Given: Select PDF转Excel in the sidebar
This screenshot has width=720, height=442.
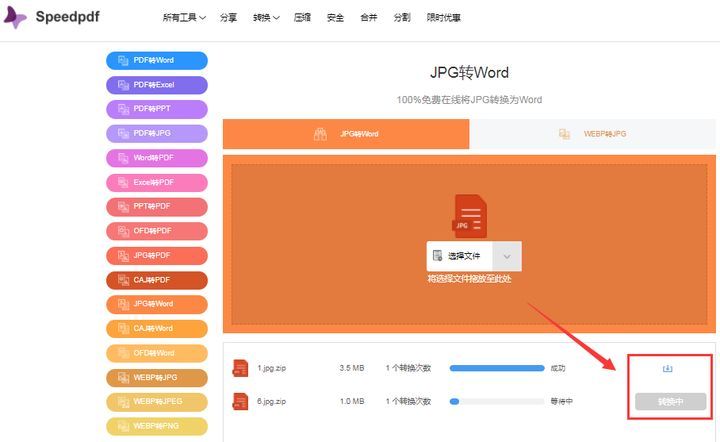Looking at the screenshot, I should click(157, 85).
